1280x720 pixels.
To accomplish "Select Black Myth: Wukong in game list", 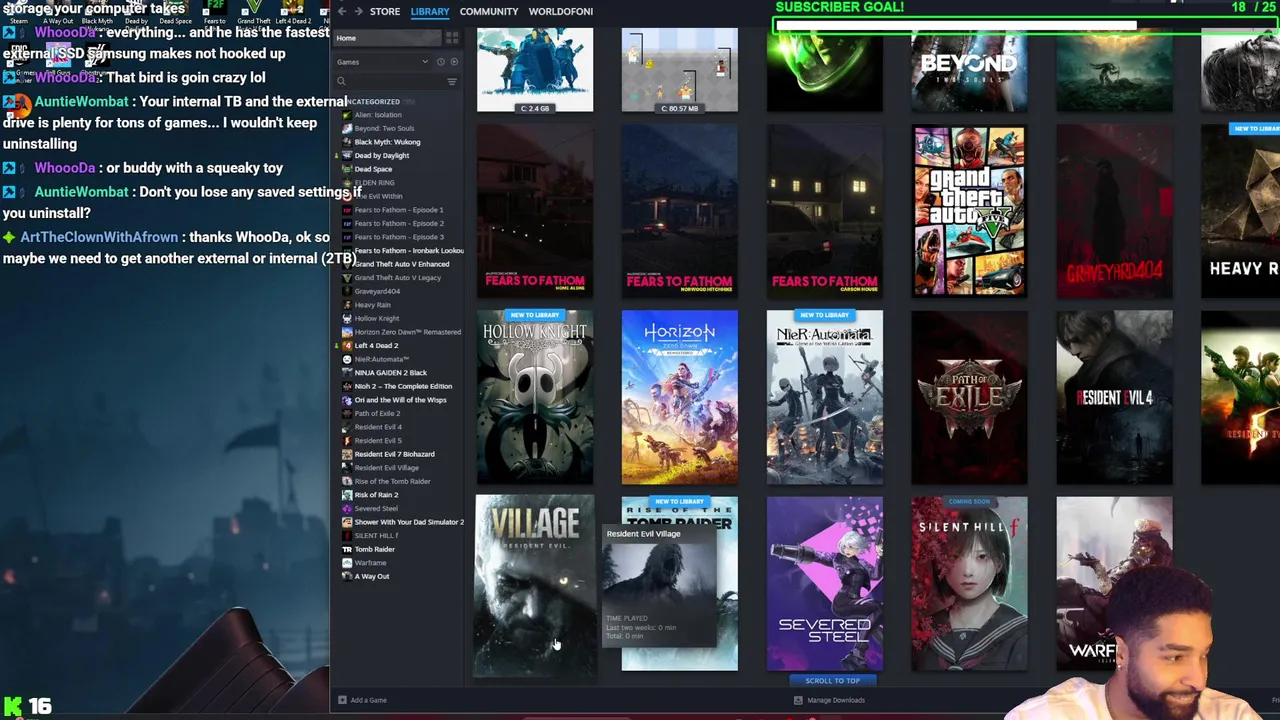I will tap(387, 142).
